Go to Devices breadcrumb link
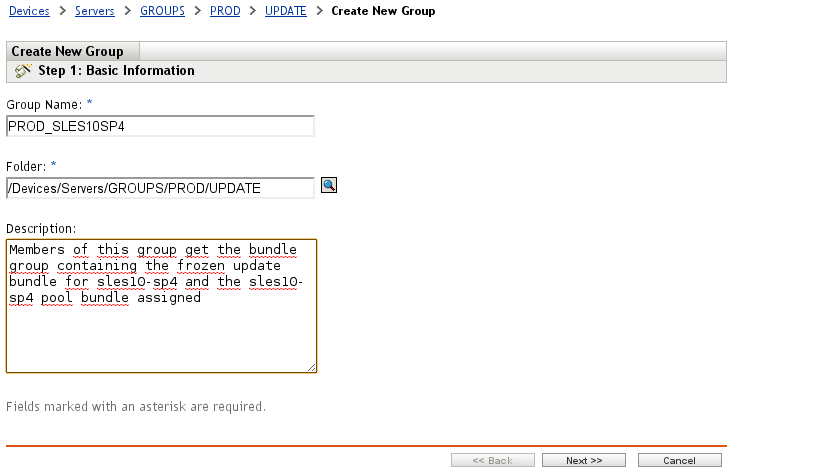This screenshot has width=816, height=475. tap(29, 11)
